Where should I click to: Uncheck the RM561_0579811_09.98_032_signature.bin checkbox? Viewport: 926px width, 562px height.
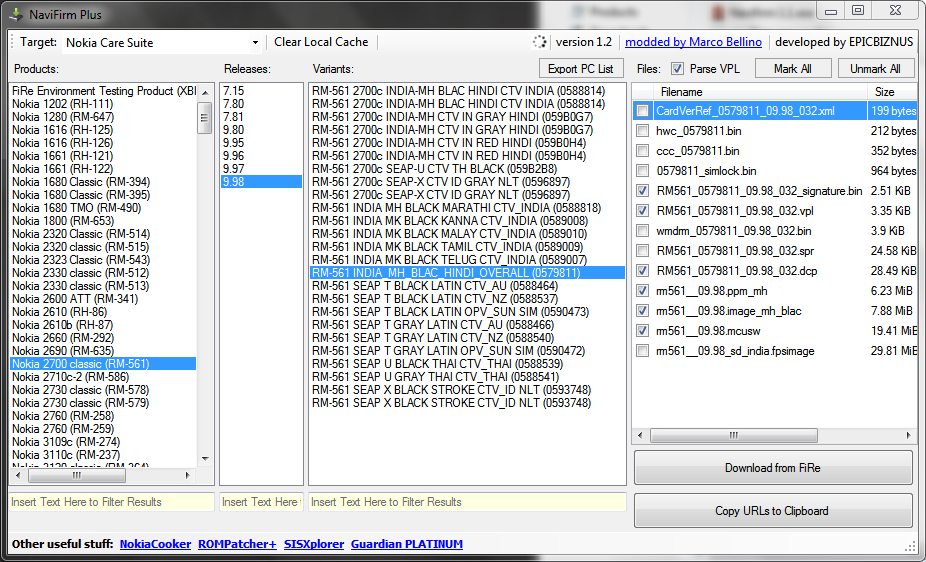643,191
